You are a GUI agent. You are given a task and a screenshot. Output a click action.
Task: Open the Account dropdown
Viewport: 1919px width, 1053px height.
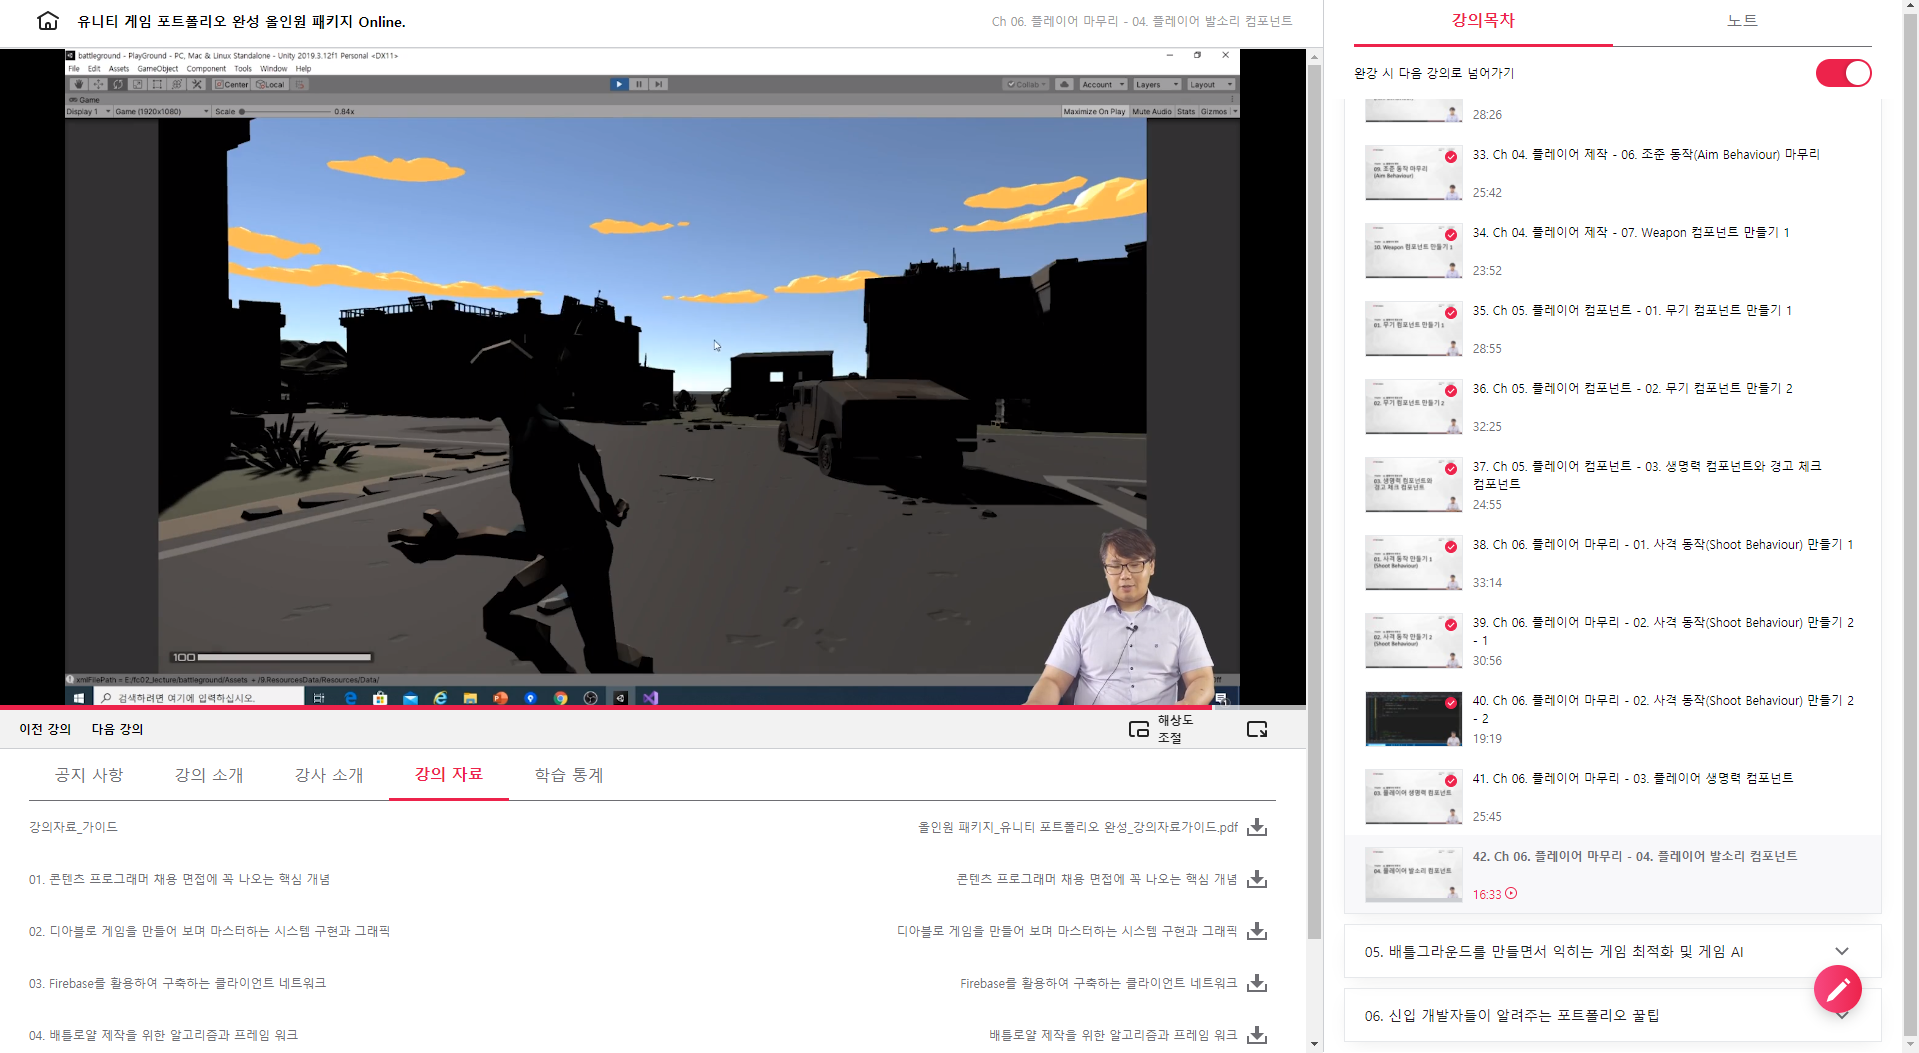click(1103, 85)
